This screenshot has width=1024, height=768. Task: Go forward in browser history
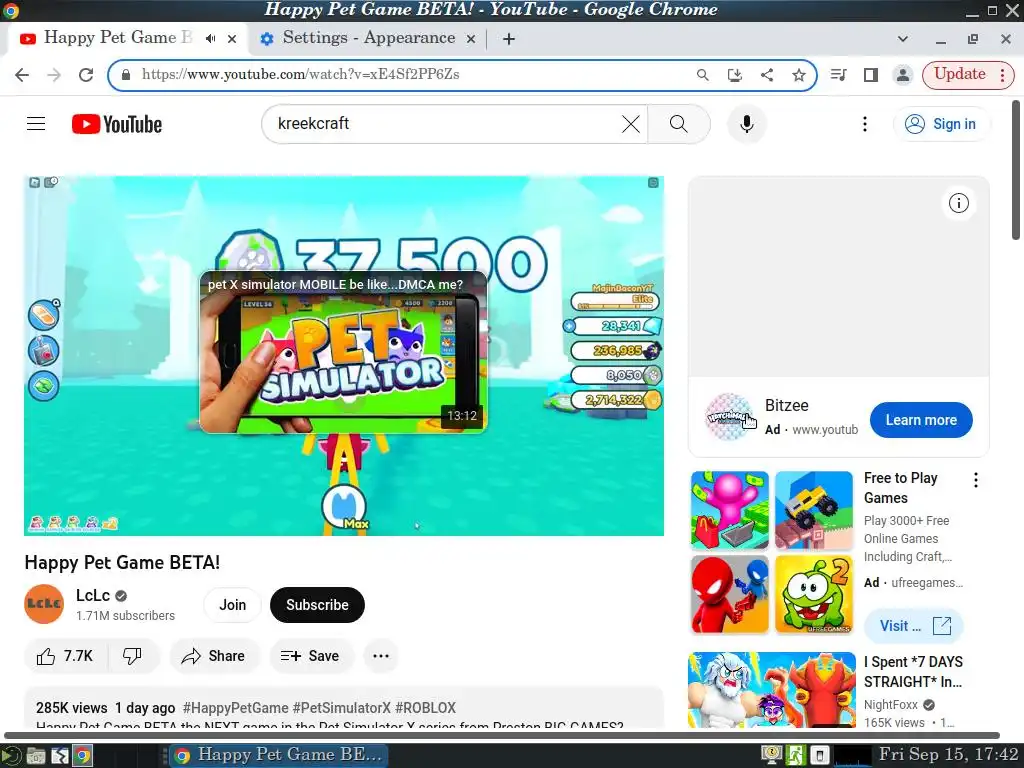click(54, 74)
